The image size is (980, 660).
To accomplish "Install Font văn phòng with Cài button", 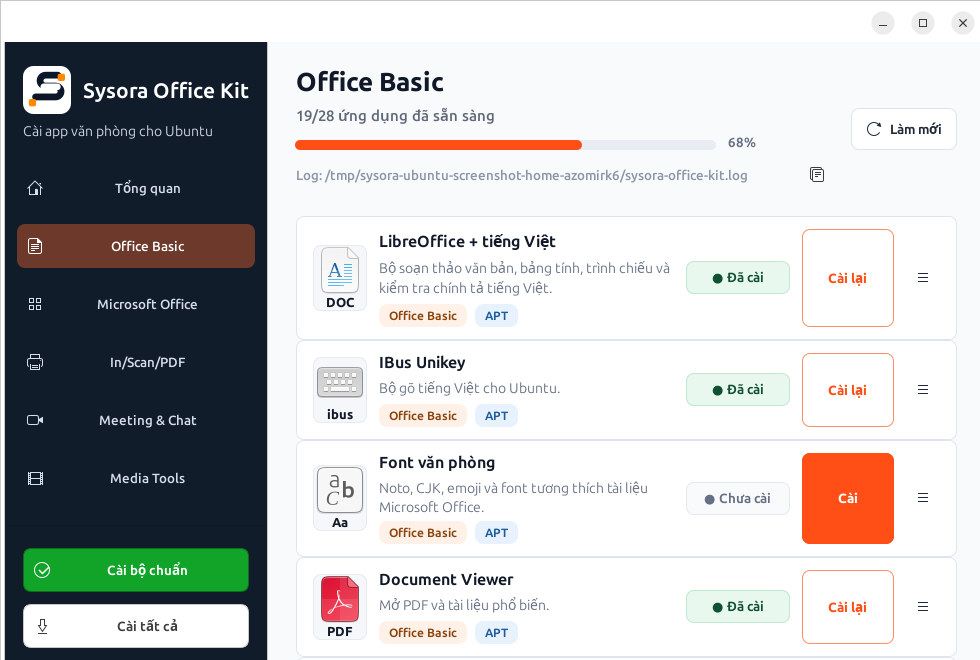I will [848, 498].
